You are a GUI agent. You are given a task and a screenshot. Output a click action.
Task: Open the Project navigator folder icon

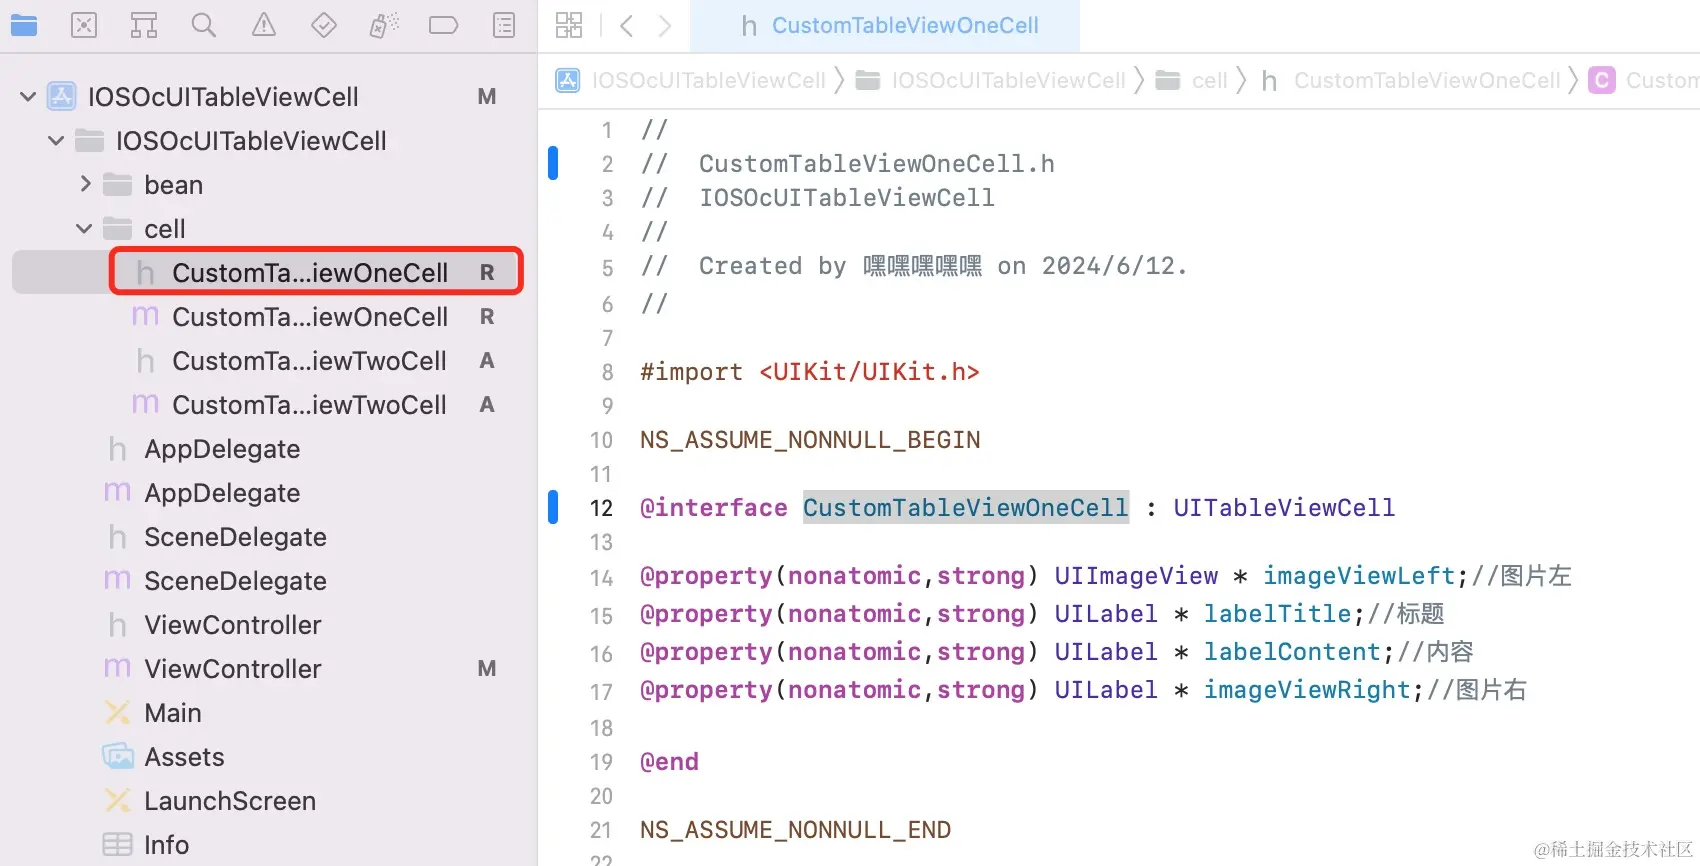coord(24,25)
